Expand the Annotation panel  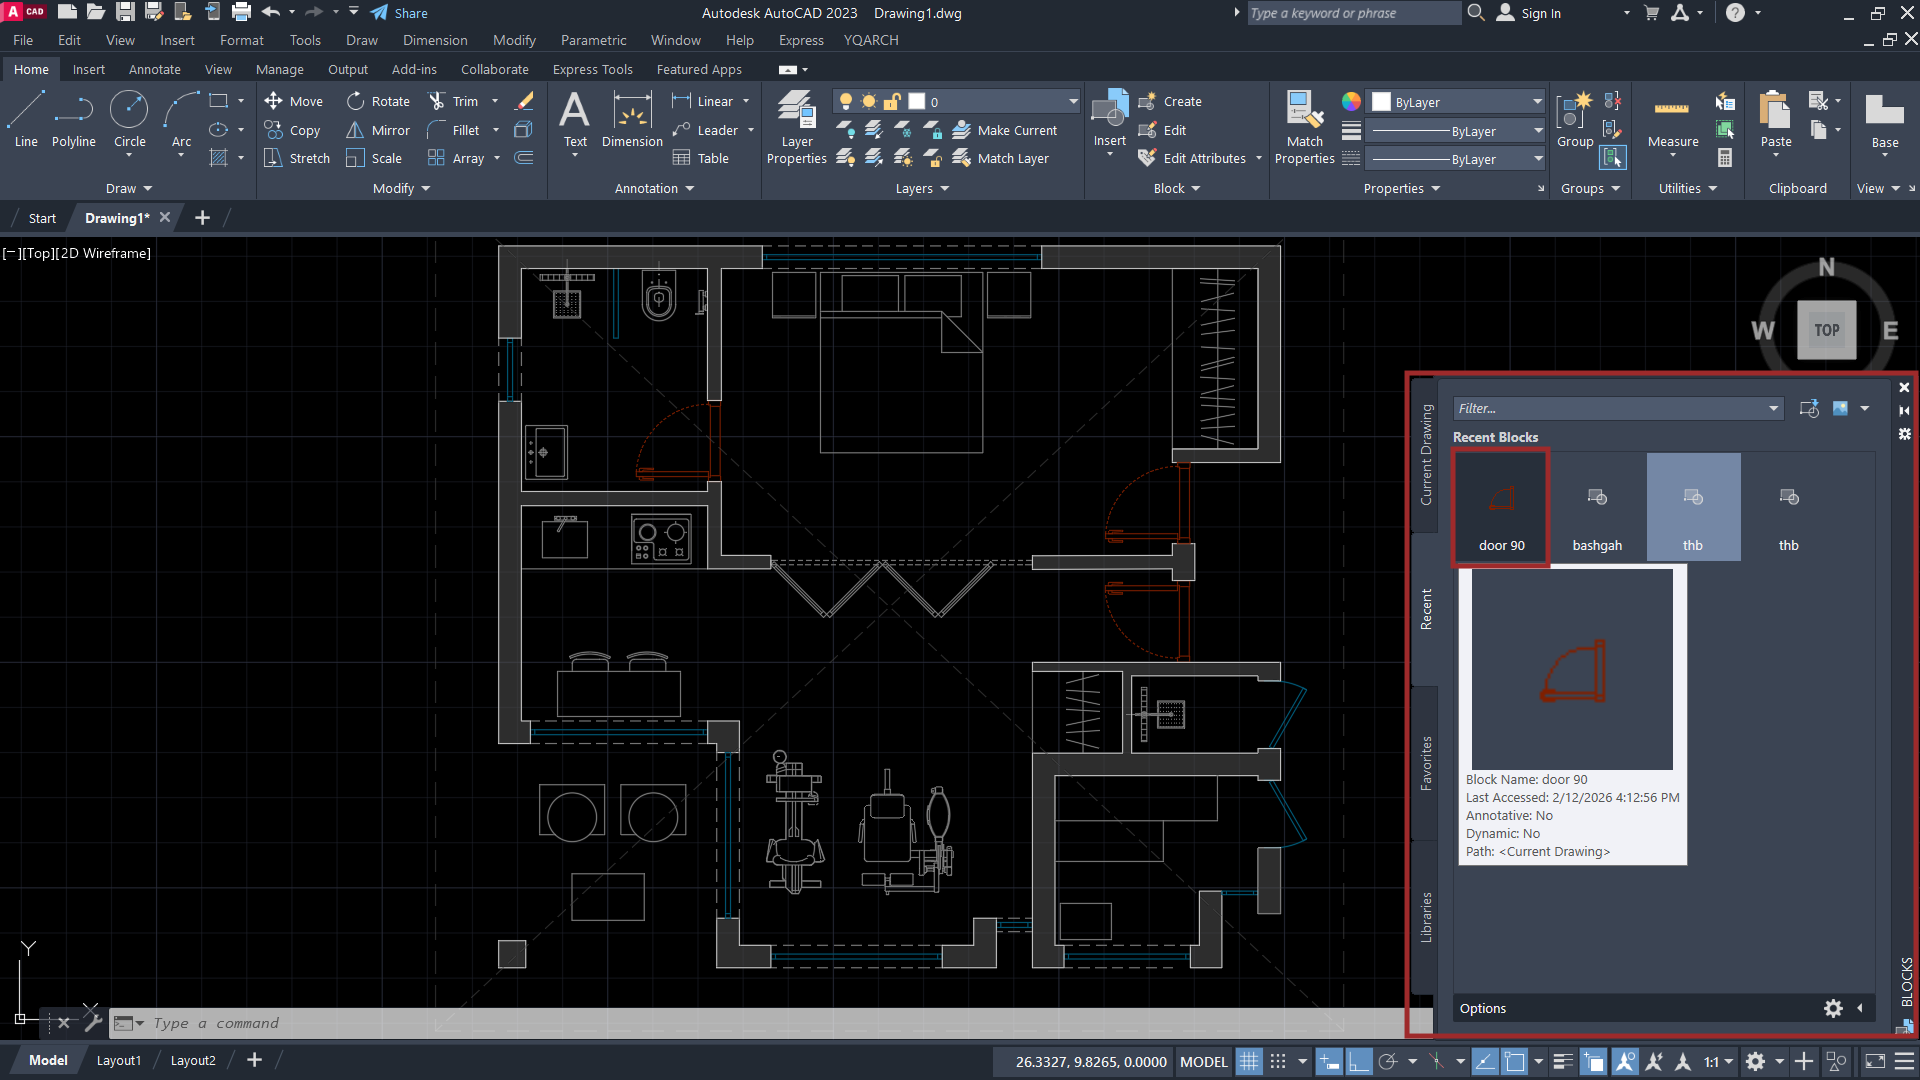(x=654, y=188)
